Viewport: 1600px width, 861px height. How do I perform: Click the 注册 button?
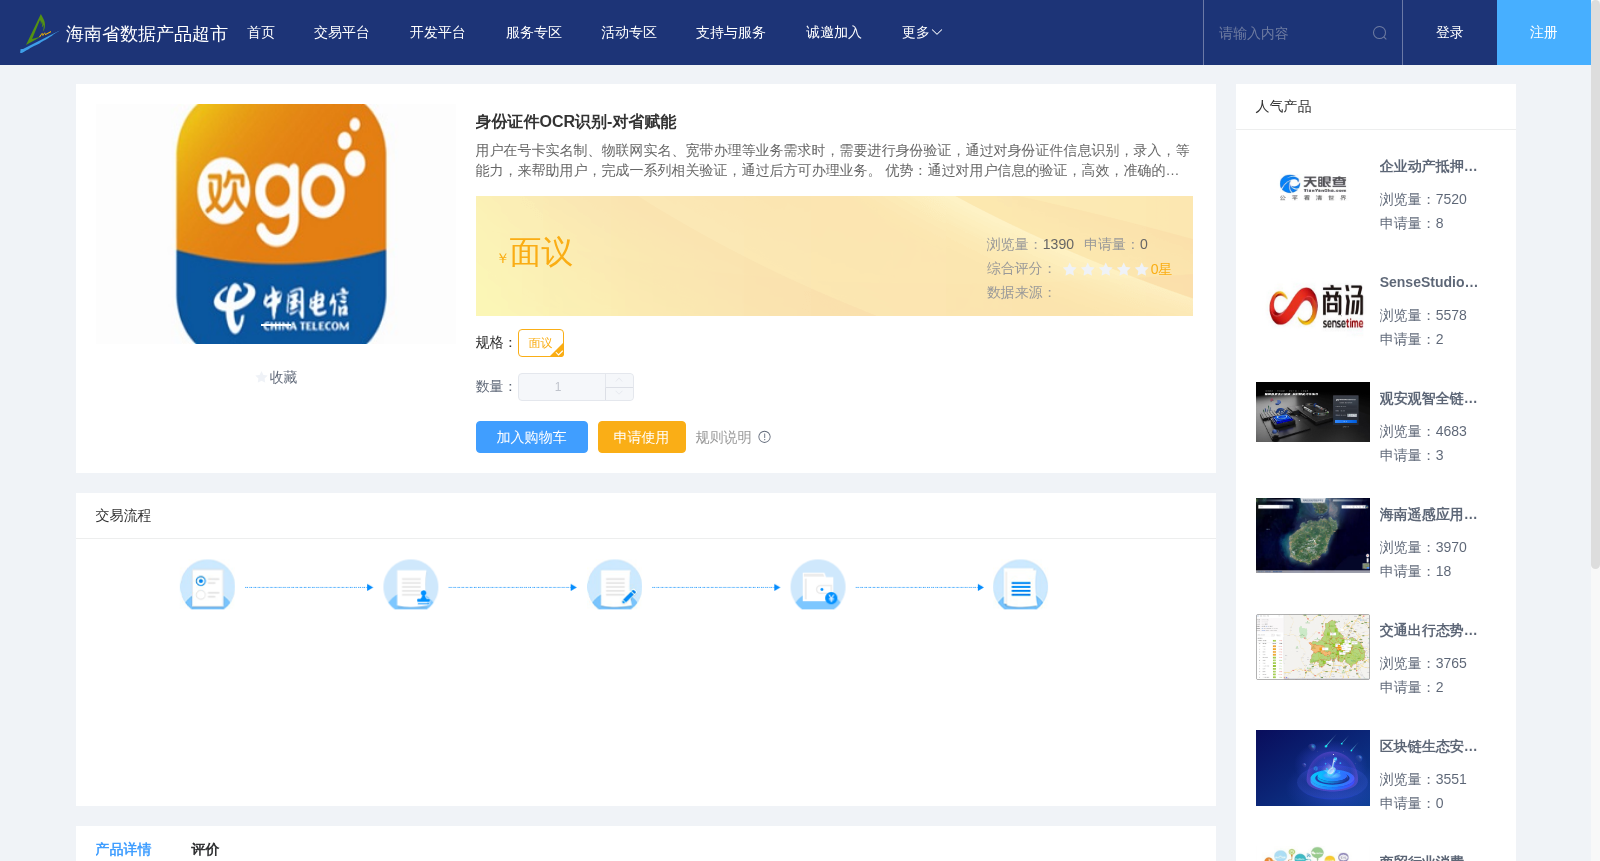tap(1544, 32)
